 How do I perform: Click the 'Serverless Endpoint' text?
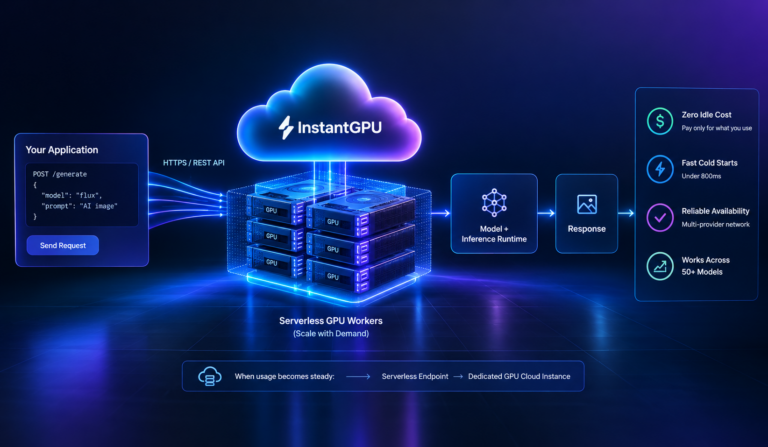click(415, 376)
